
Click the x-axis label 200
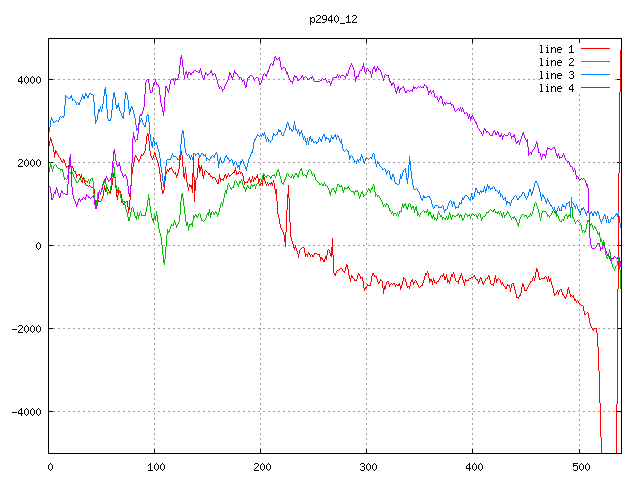pyautogui.click(x=262, y=467)
